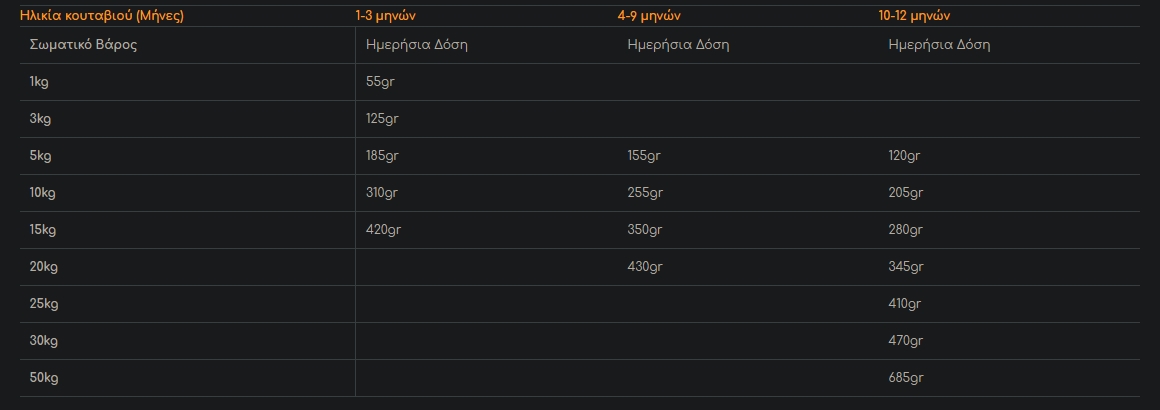Image resolution: width=1160 pixels, height=410 pixels.
Task: Click the 420gr dose value
Action: coord(384,230)
